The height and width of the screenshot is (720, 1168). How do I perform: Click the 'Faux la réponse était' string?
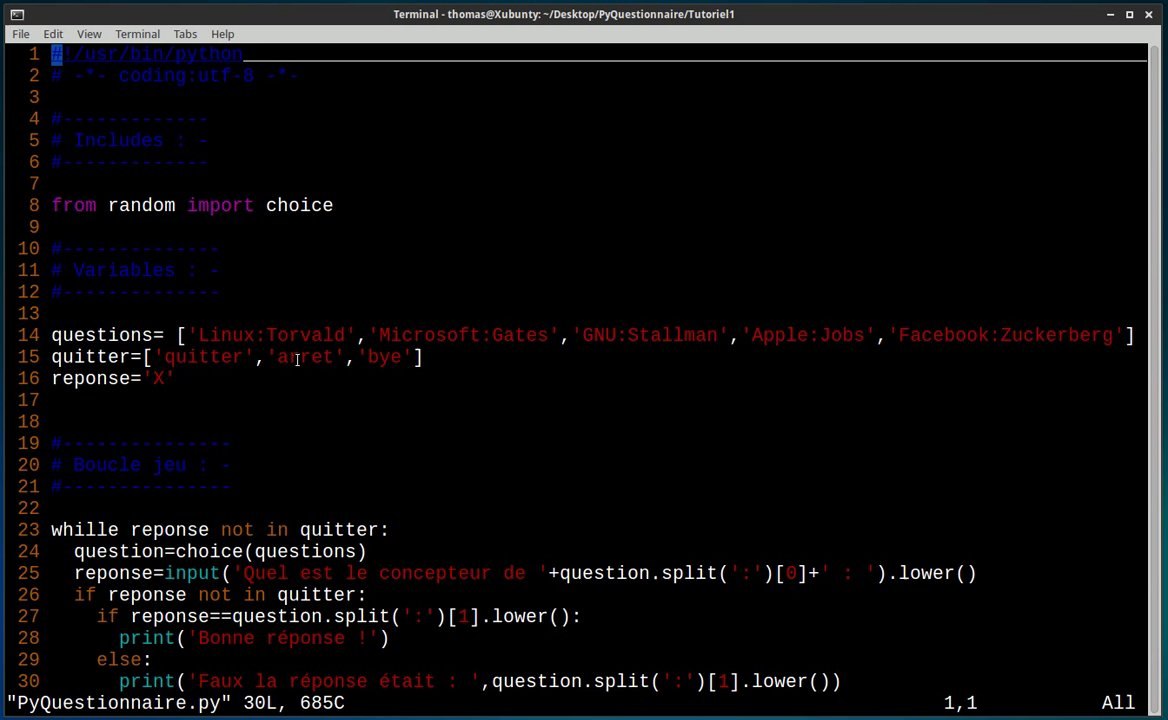(334, 681)
